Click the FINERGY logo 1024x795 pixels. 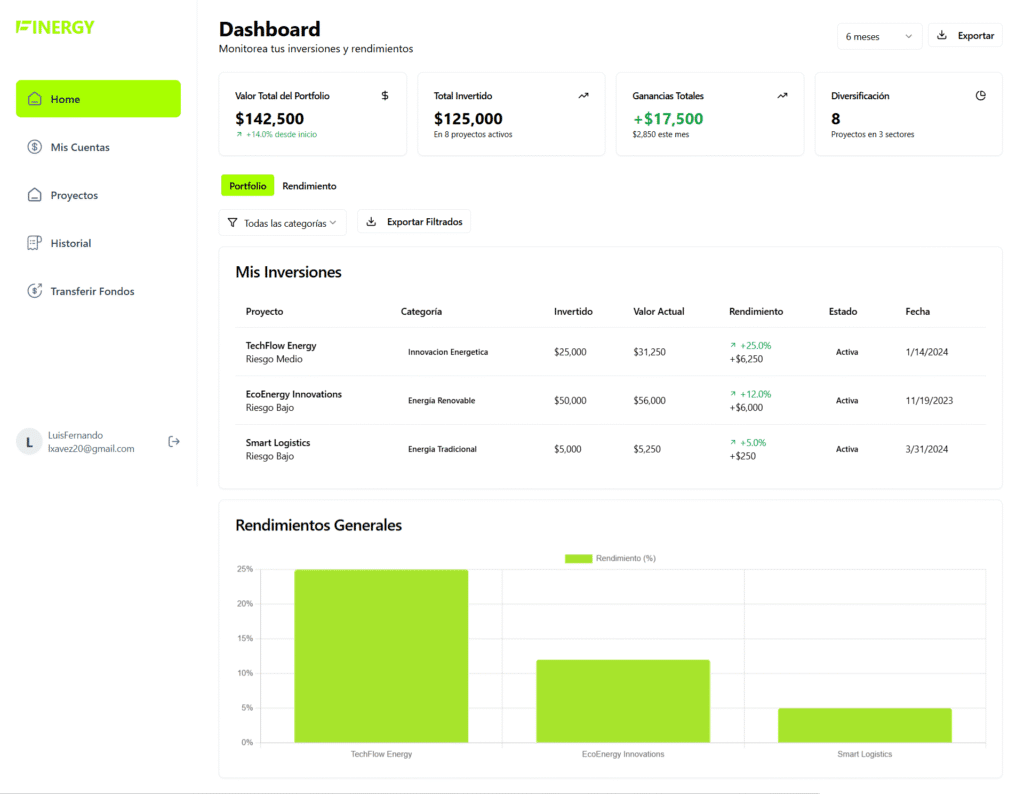(x=55, y=27)
